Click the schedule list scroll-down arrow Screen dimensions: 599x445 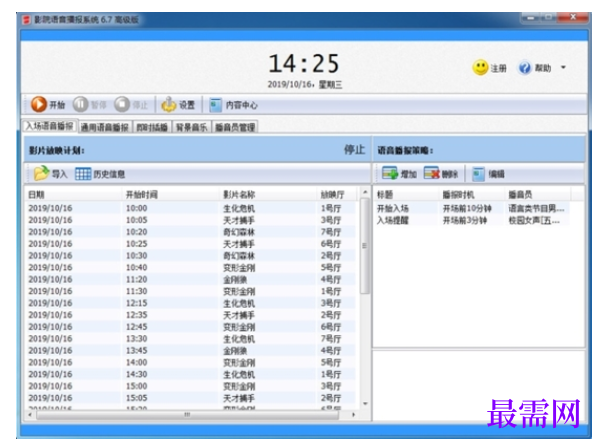coord(365,403)
